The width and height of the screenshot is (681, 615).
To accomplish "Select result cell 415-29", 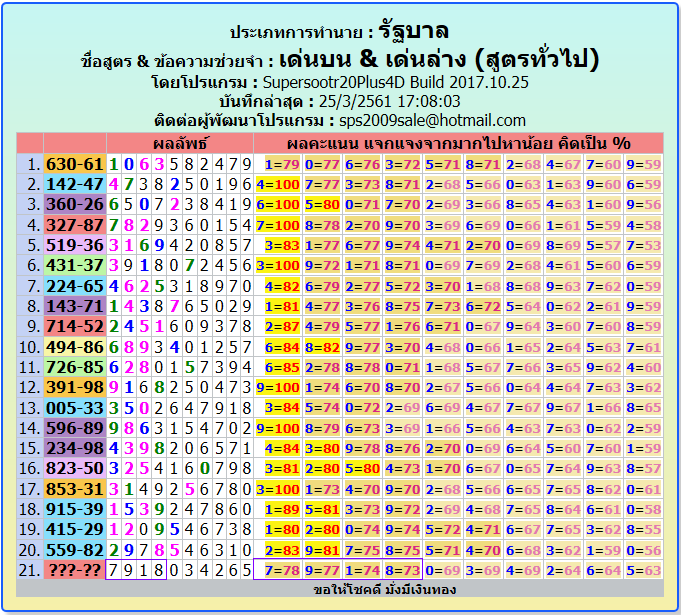I will (x=75, y=529).
